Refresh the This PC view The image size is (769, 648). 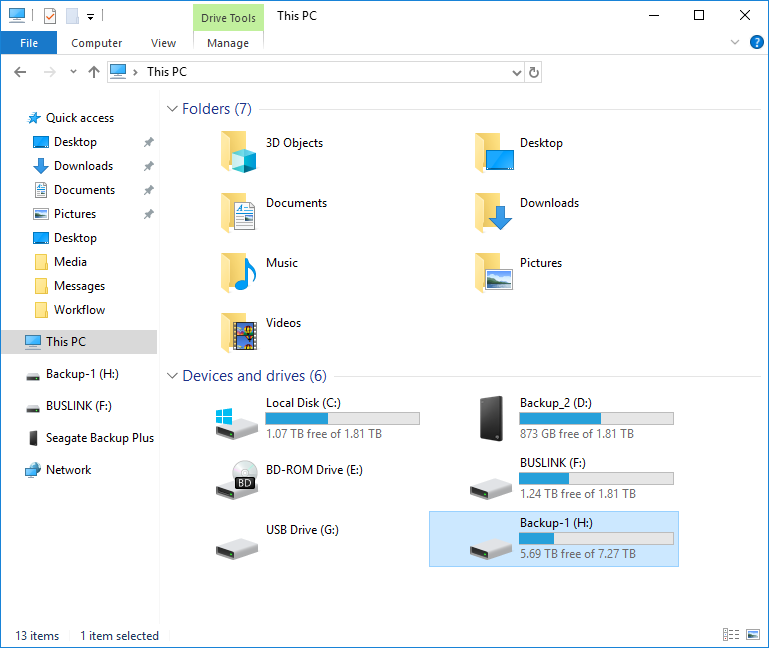pos(534,73)
